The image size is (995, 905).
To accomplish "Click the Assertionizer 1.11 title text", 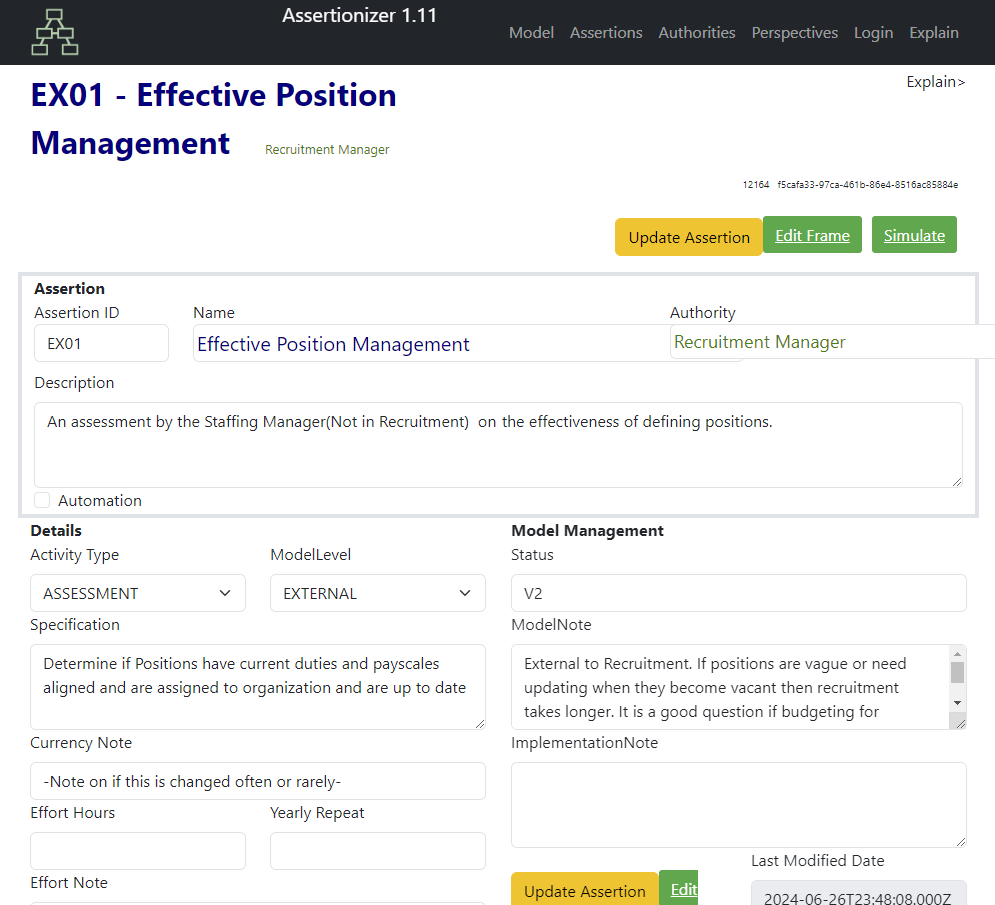I will (360, 15).
